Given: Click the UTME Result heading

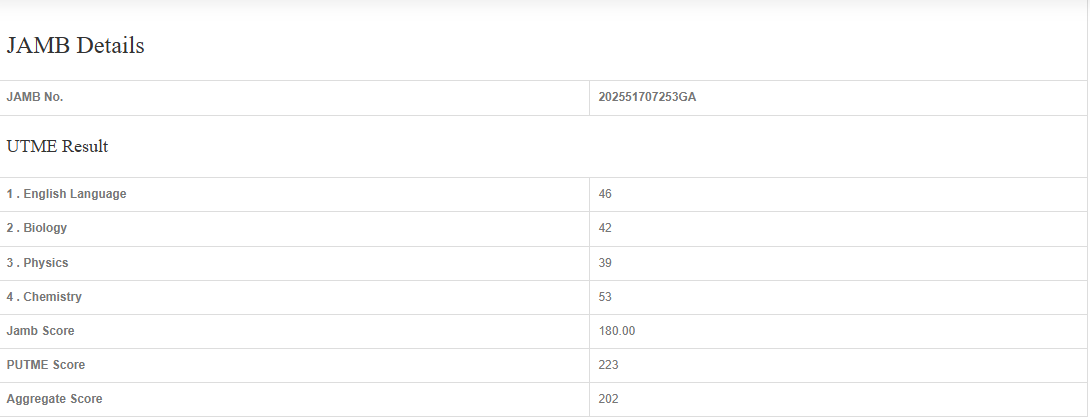Looking at the screenshot, I should (x=57, y=146).
